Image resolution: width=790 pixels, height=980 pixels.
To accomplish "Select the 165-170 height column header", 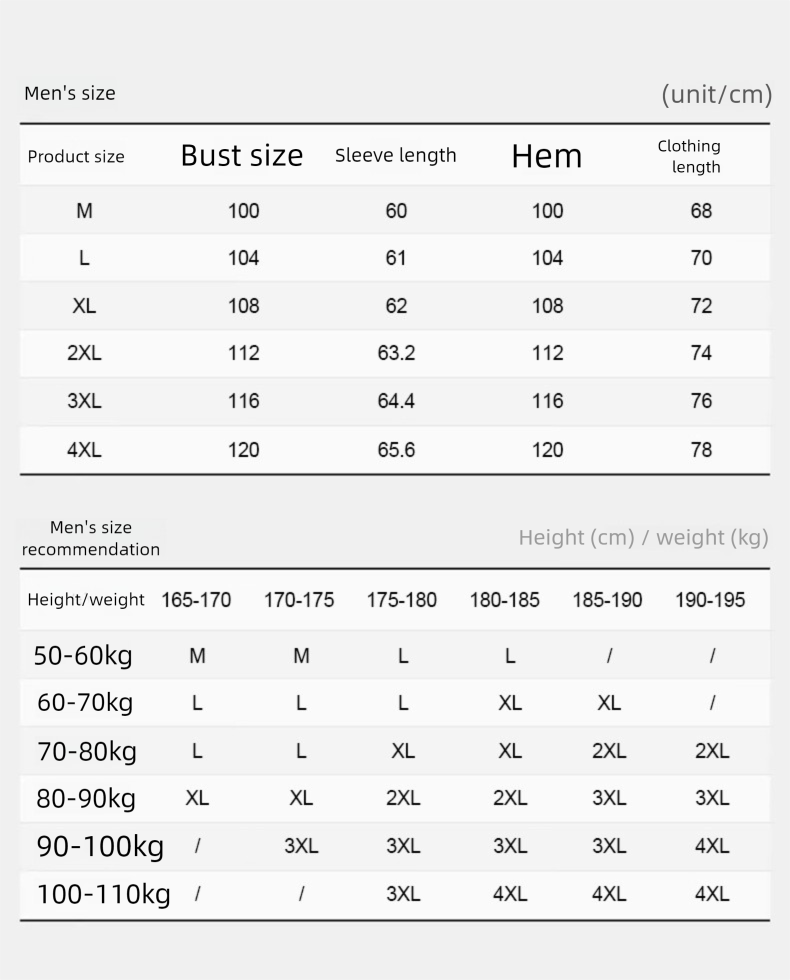I will 196,600.
